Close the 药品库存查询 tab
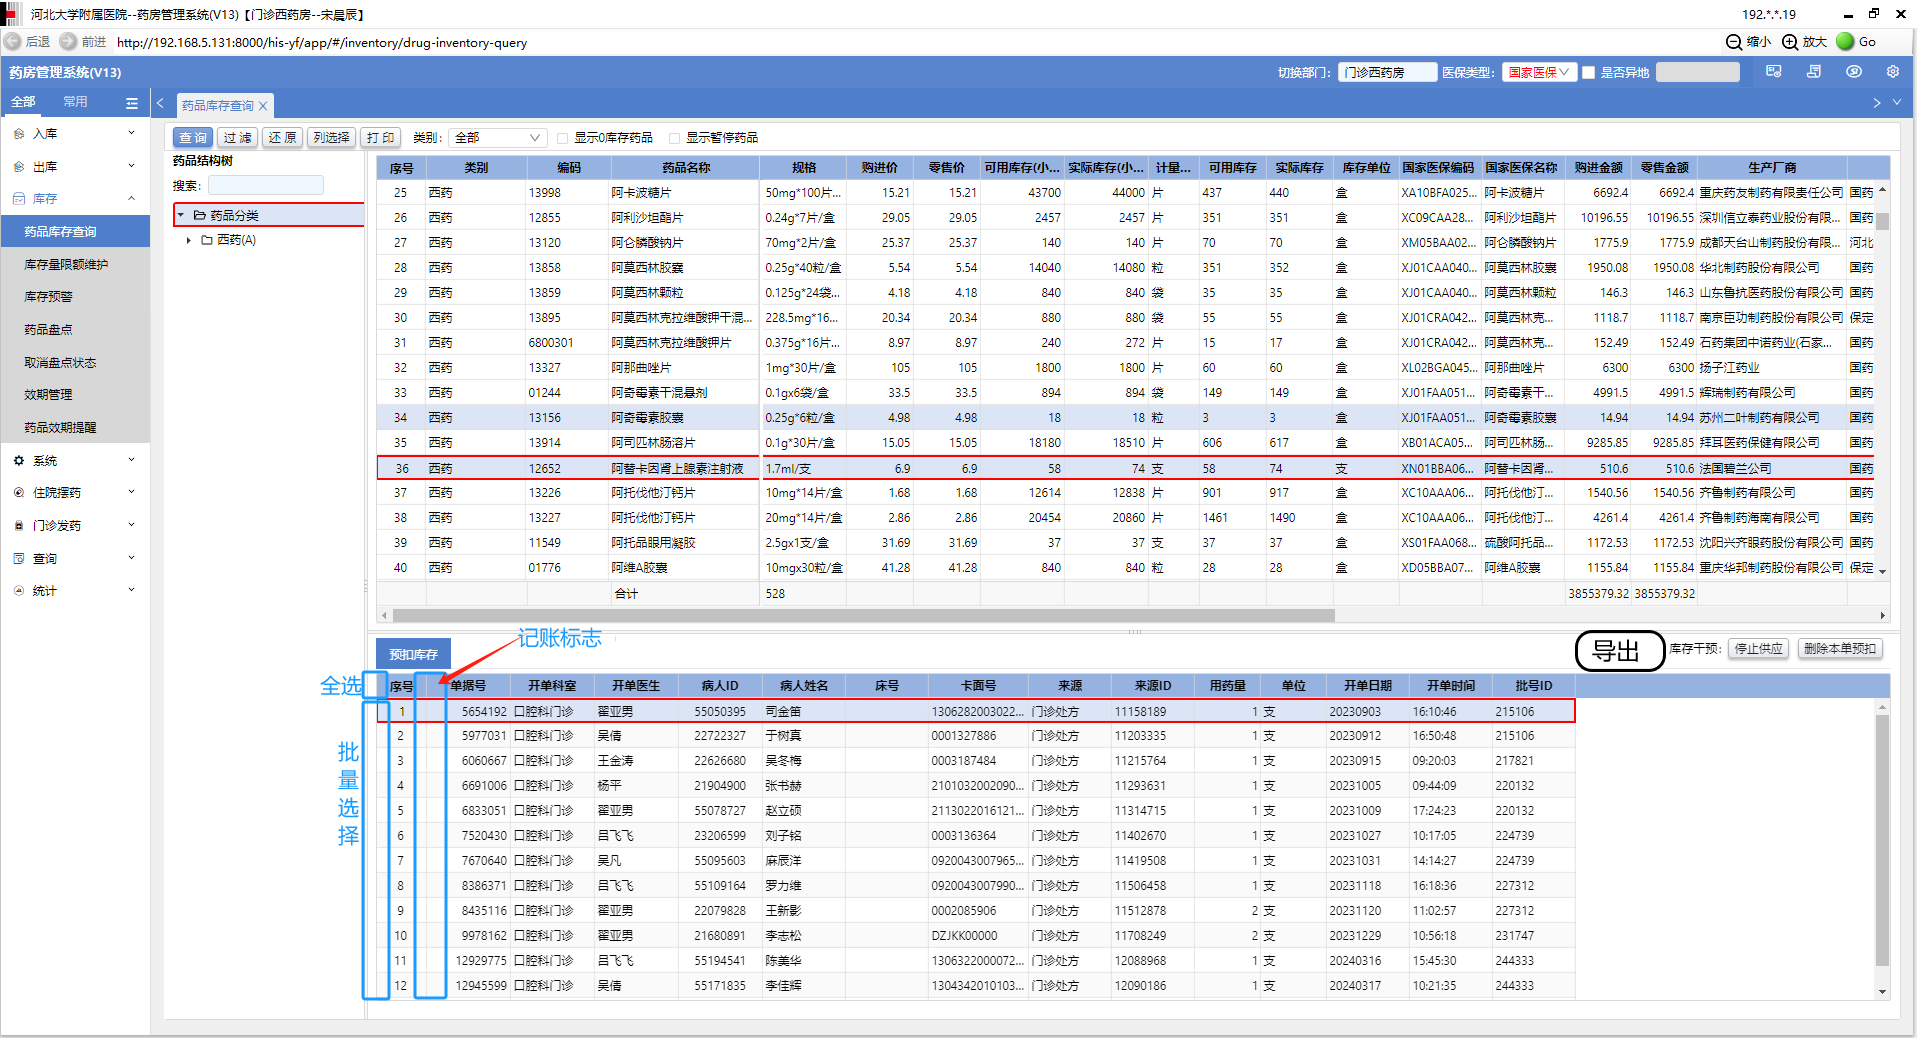The height and width of the screenshot is (1038, 1917). pyautogui.click(x=263, y=106)
